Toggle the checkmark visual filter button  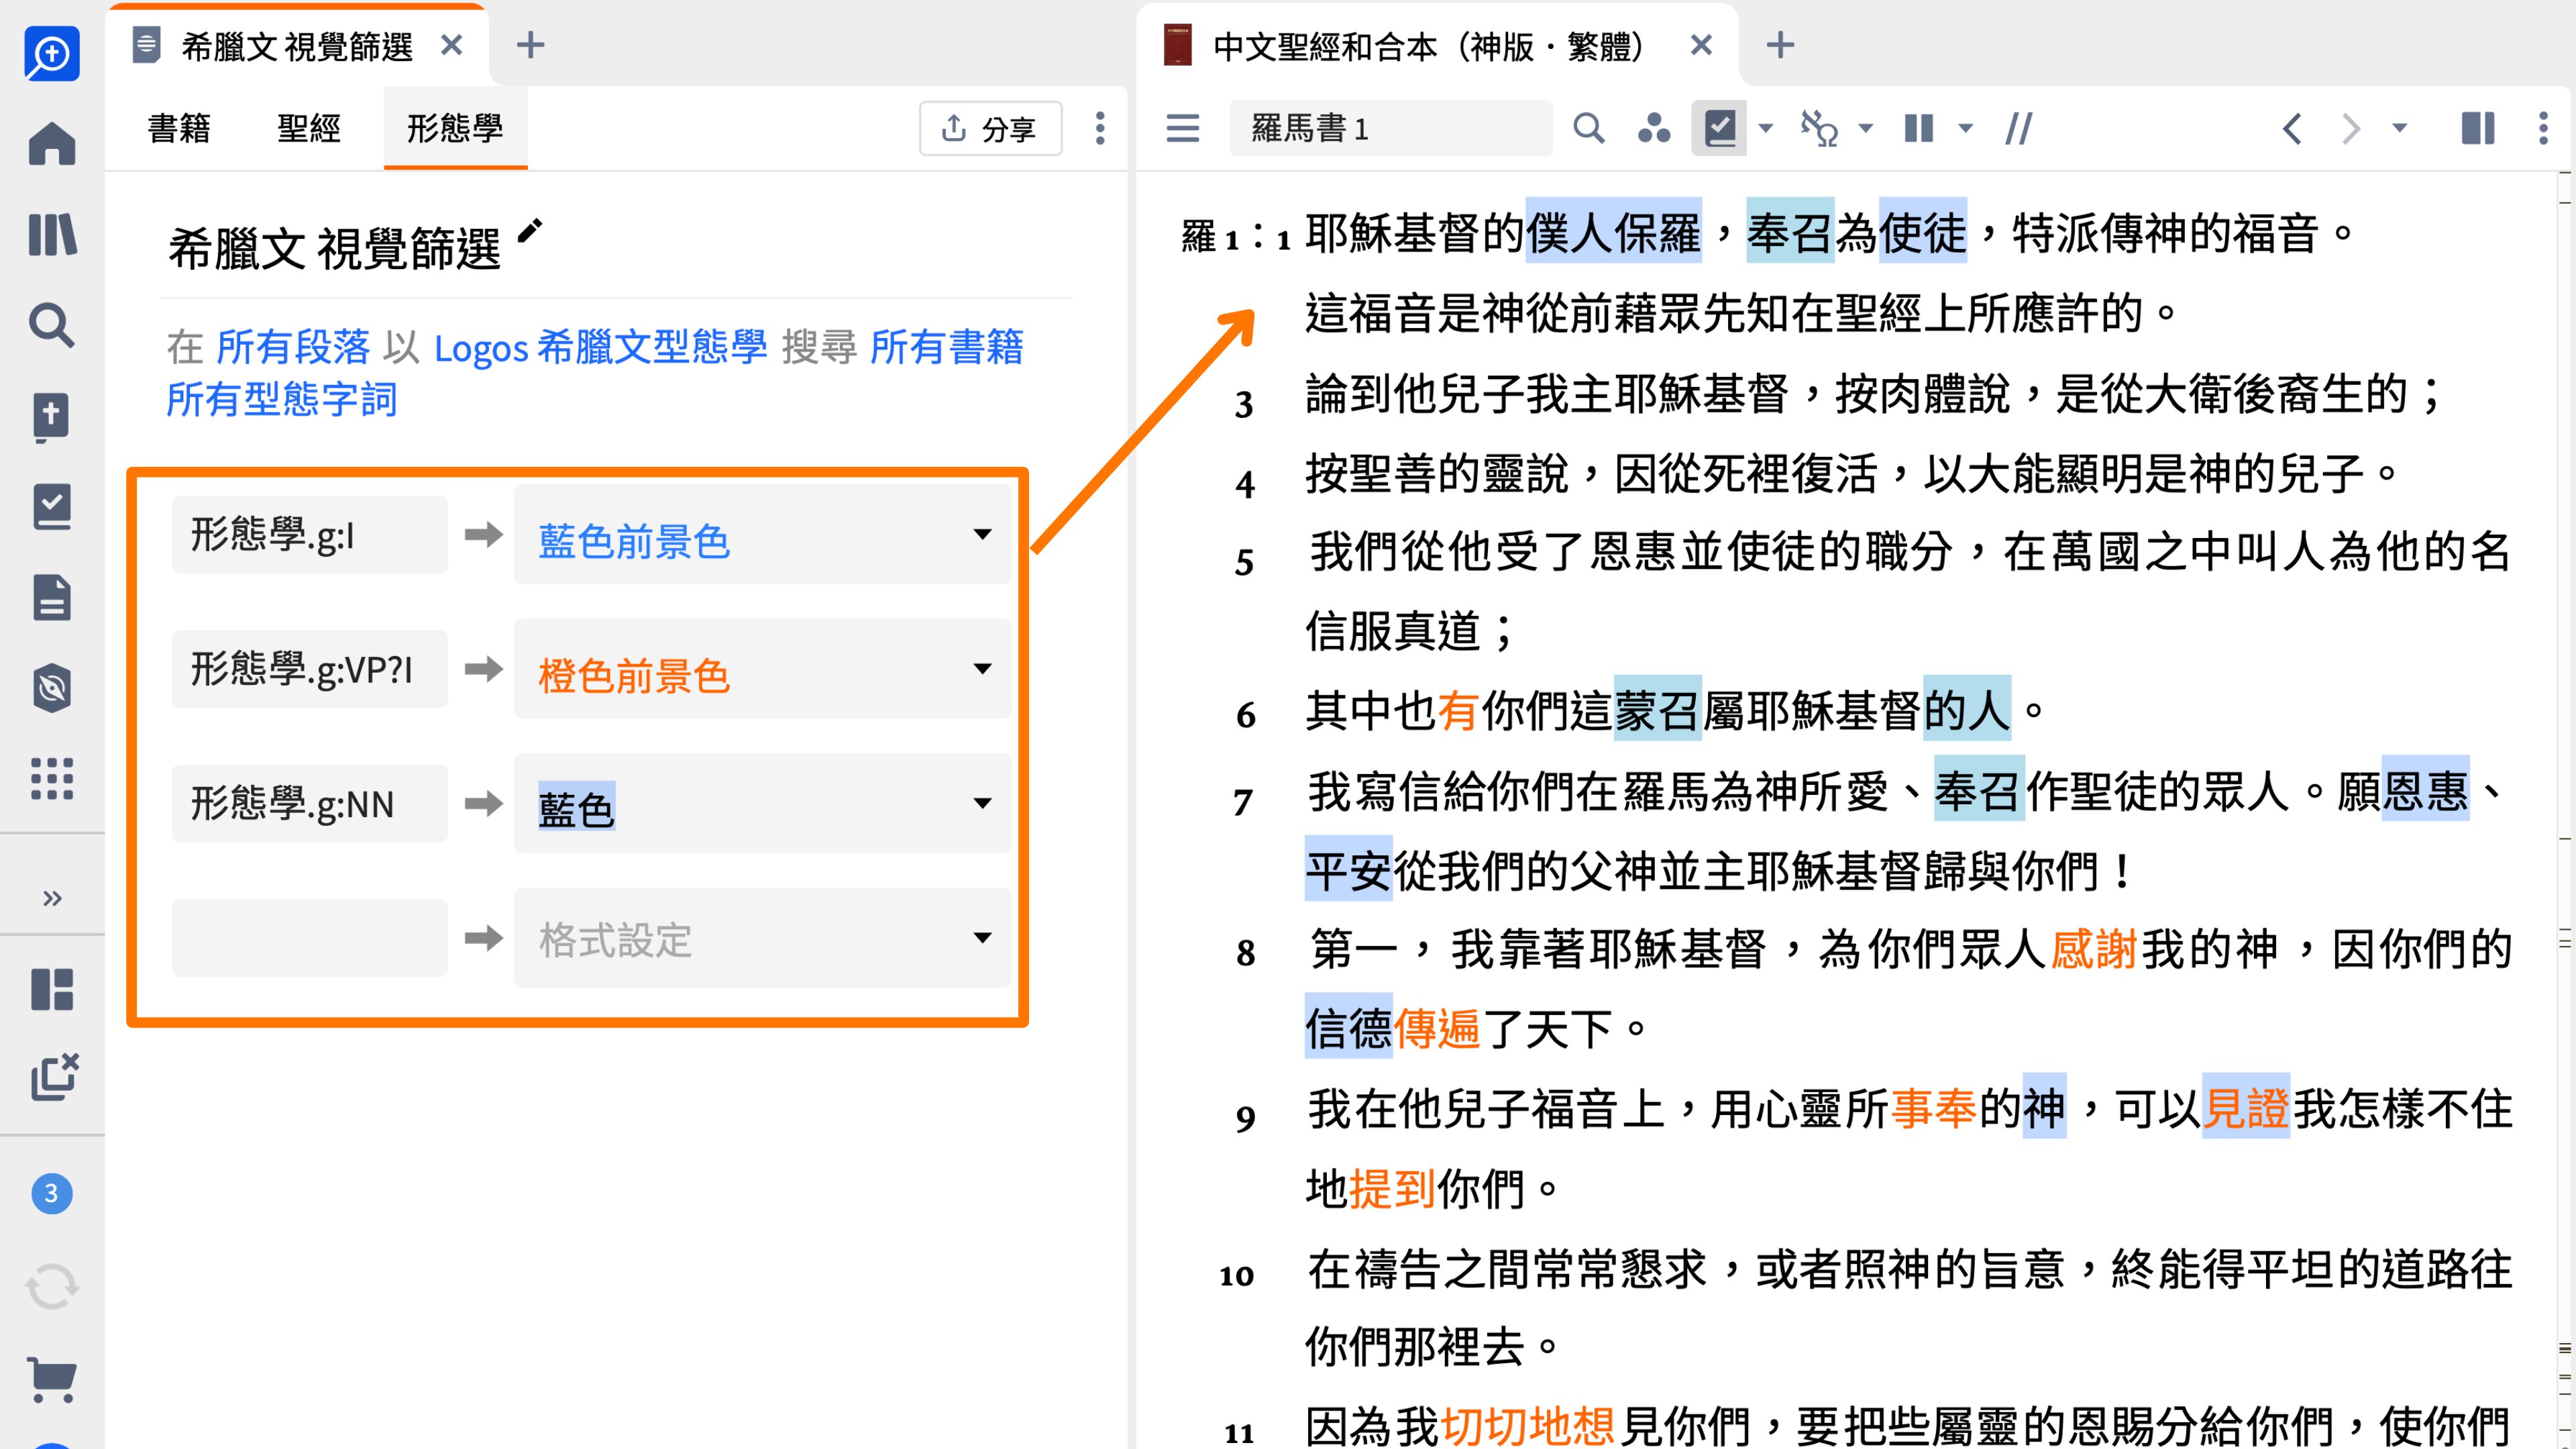tap(1719, 128)
